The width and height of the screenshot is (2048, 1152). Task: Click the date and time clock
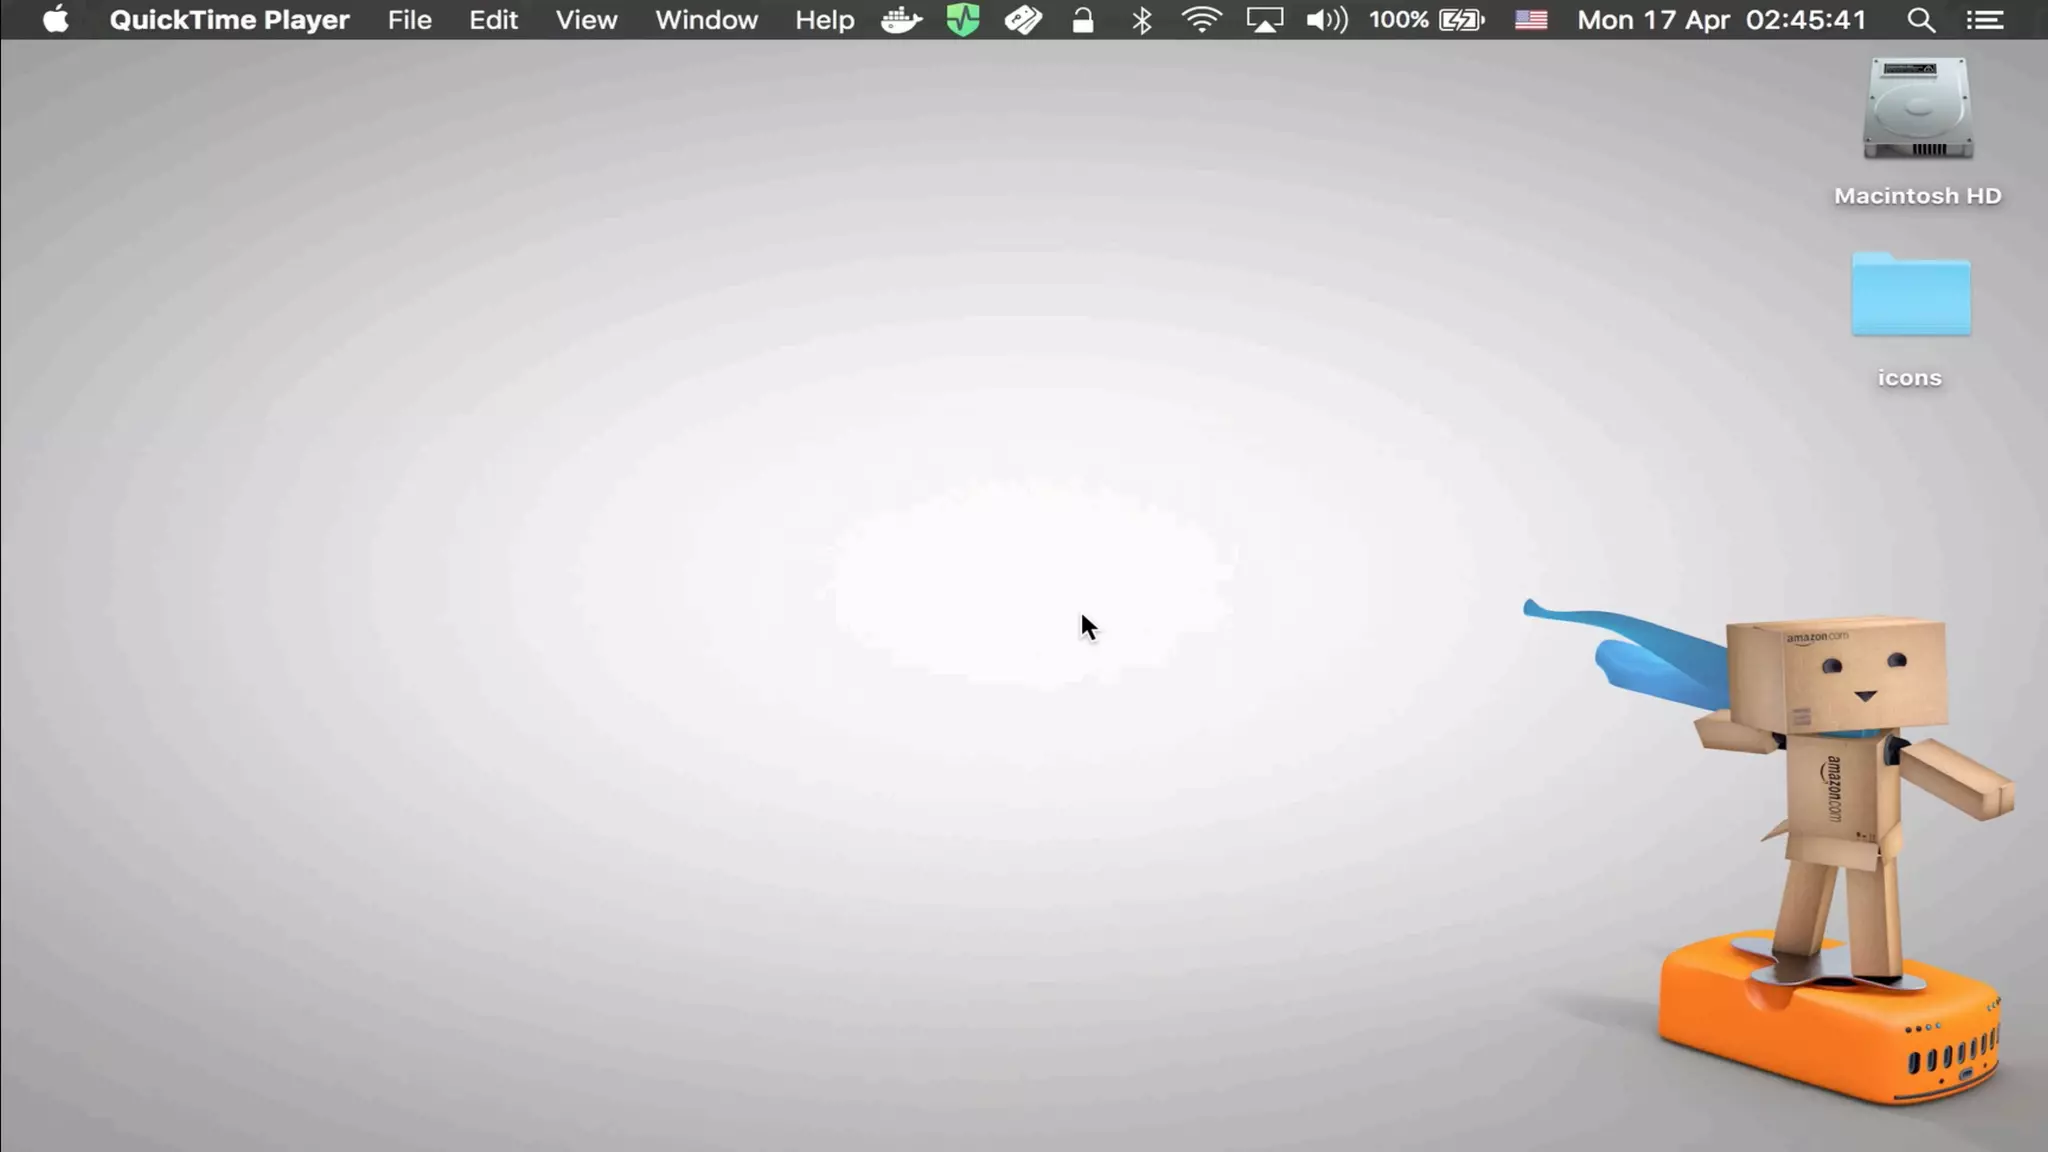[1721, 20]
